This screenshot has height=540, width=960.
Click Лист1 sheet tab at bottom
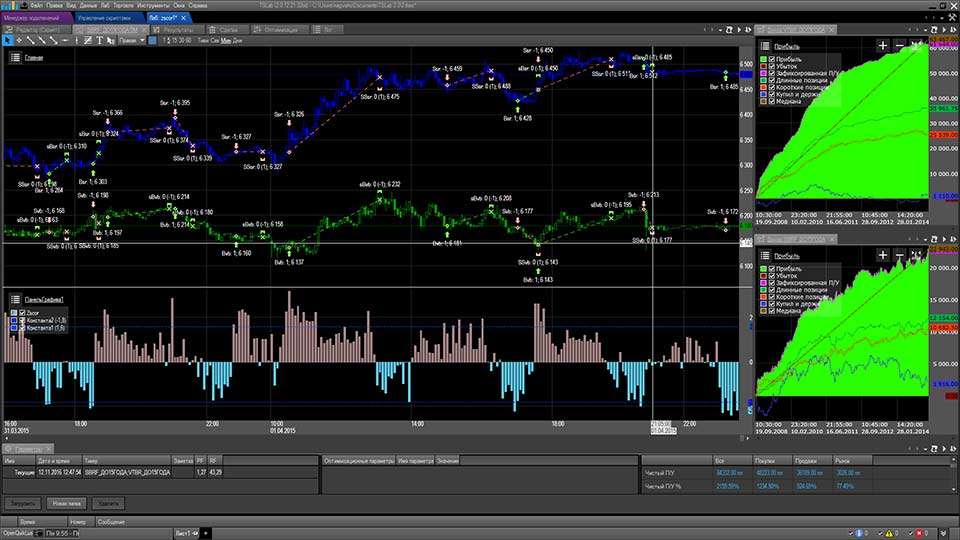point(186,533)
